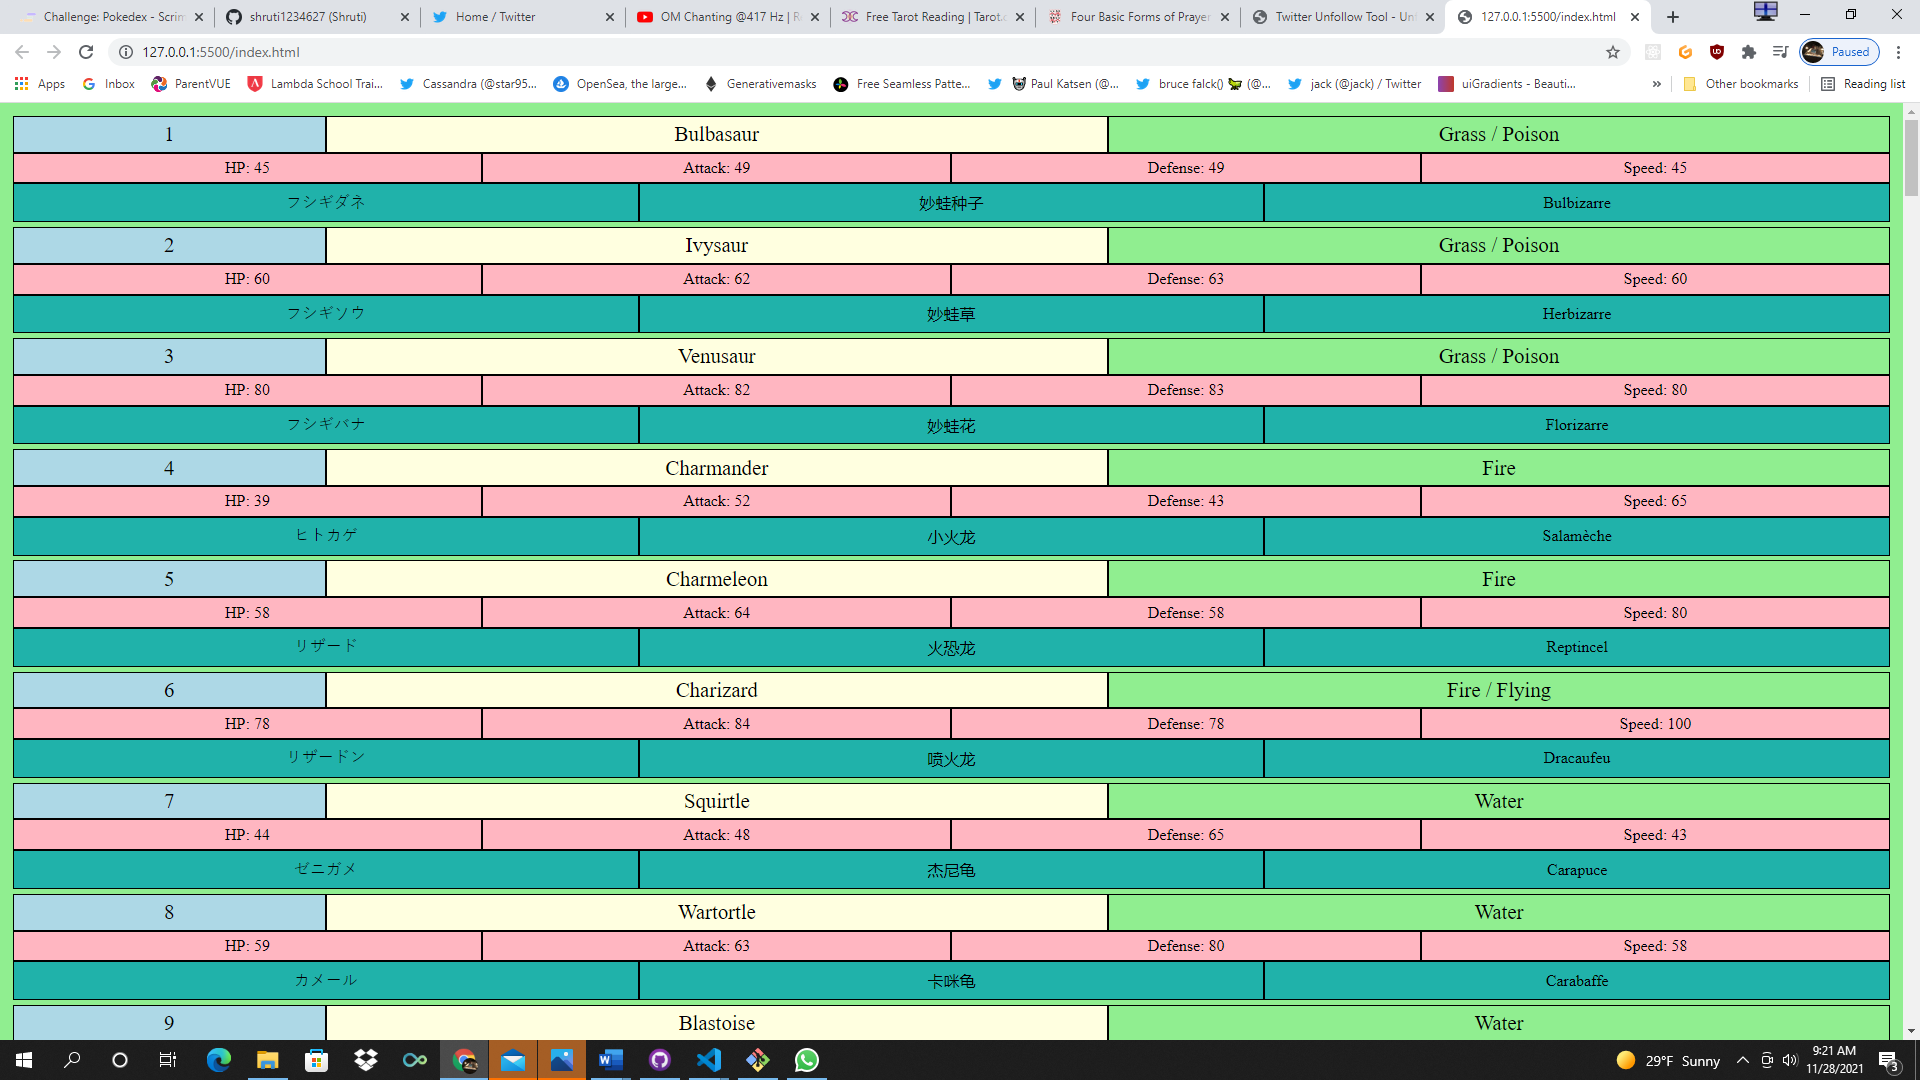Open Microsoft Word from the taskbar
Viewport: 1920px width, 1080px height.
coord(611,1060)
